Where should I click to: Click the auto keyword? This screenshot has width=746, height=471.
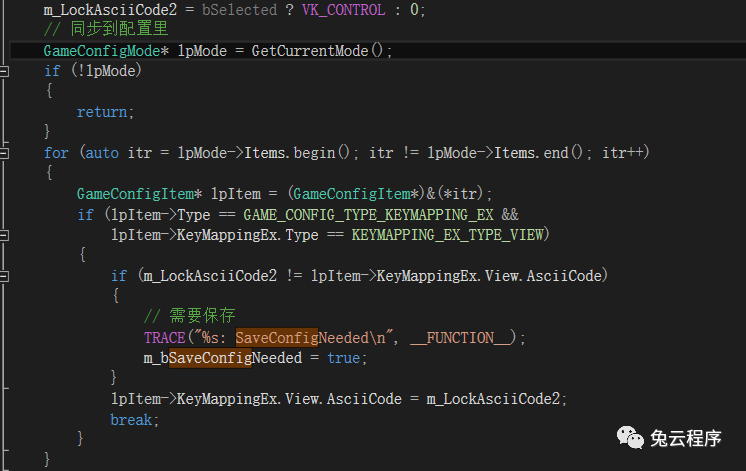(102, 153)
